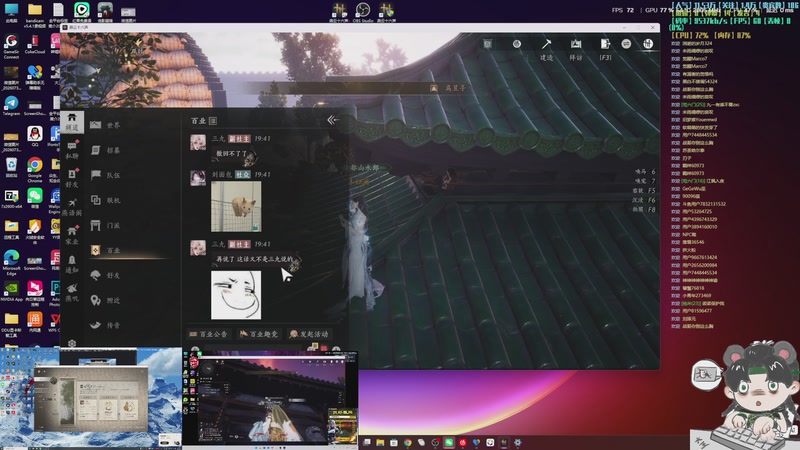Open the 家业 sidebar tab
The width and height of the screenshot is (800, 450).
72,236
